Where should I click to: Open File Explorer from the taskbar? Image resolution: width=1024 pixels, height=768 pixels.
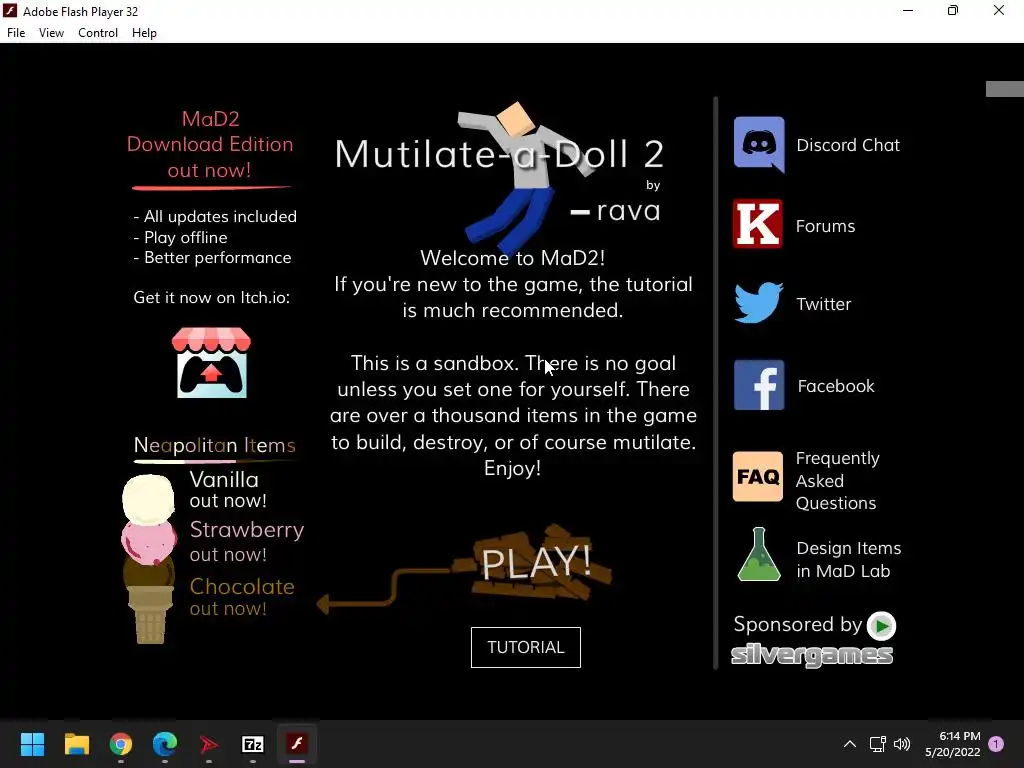(x=76, y=744)
